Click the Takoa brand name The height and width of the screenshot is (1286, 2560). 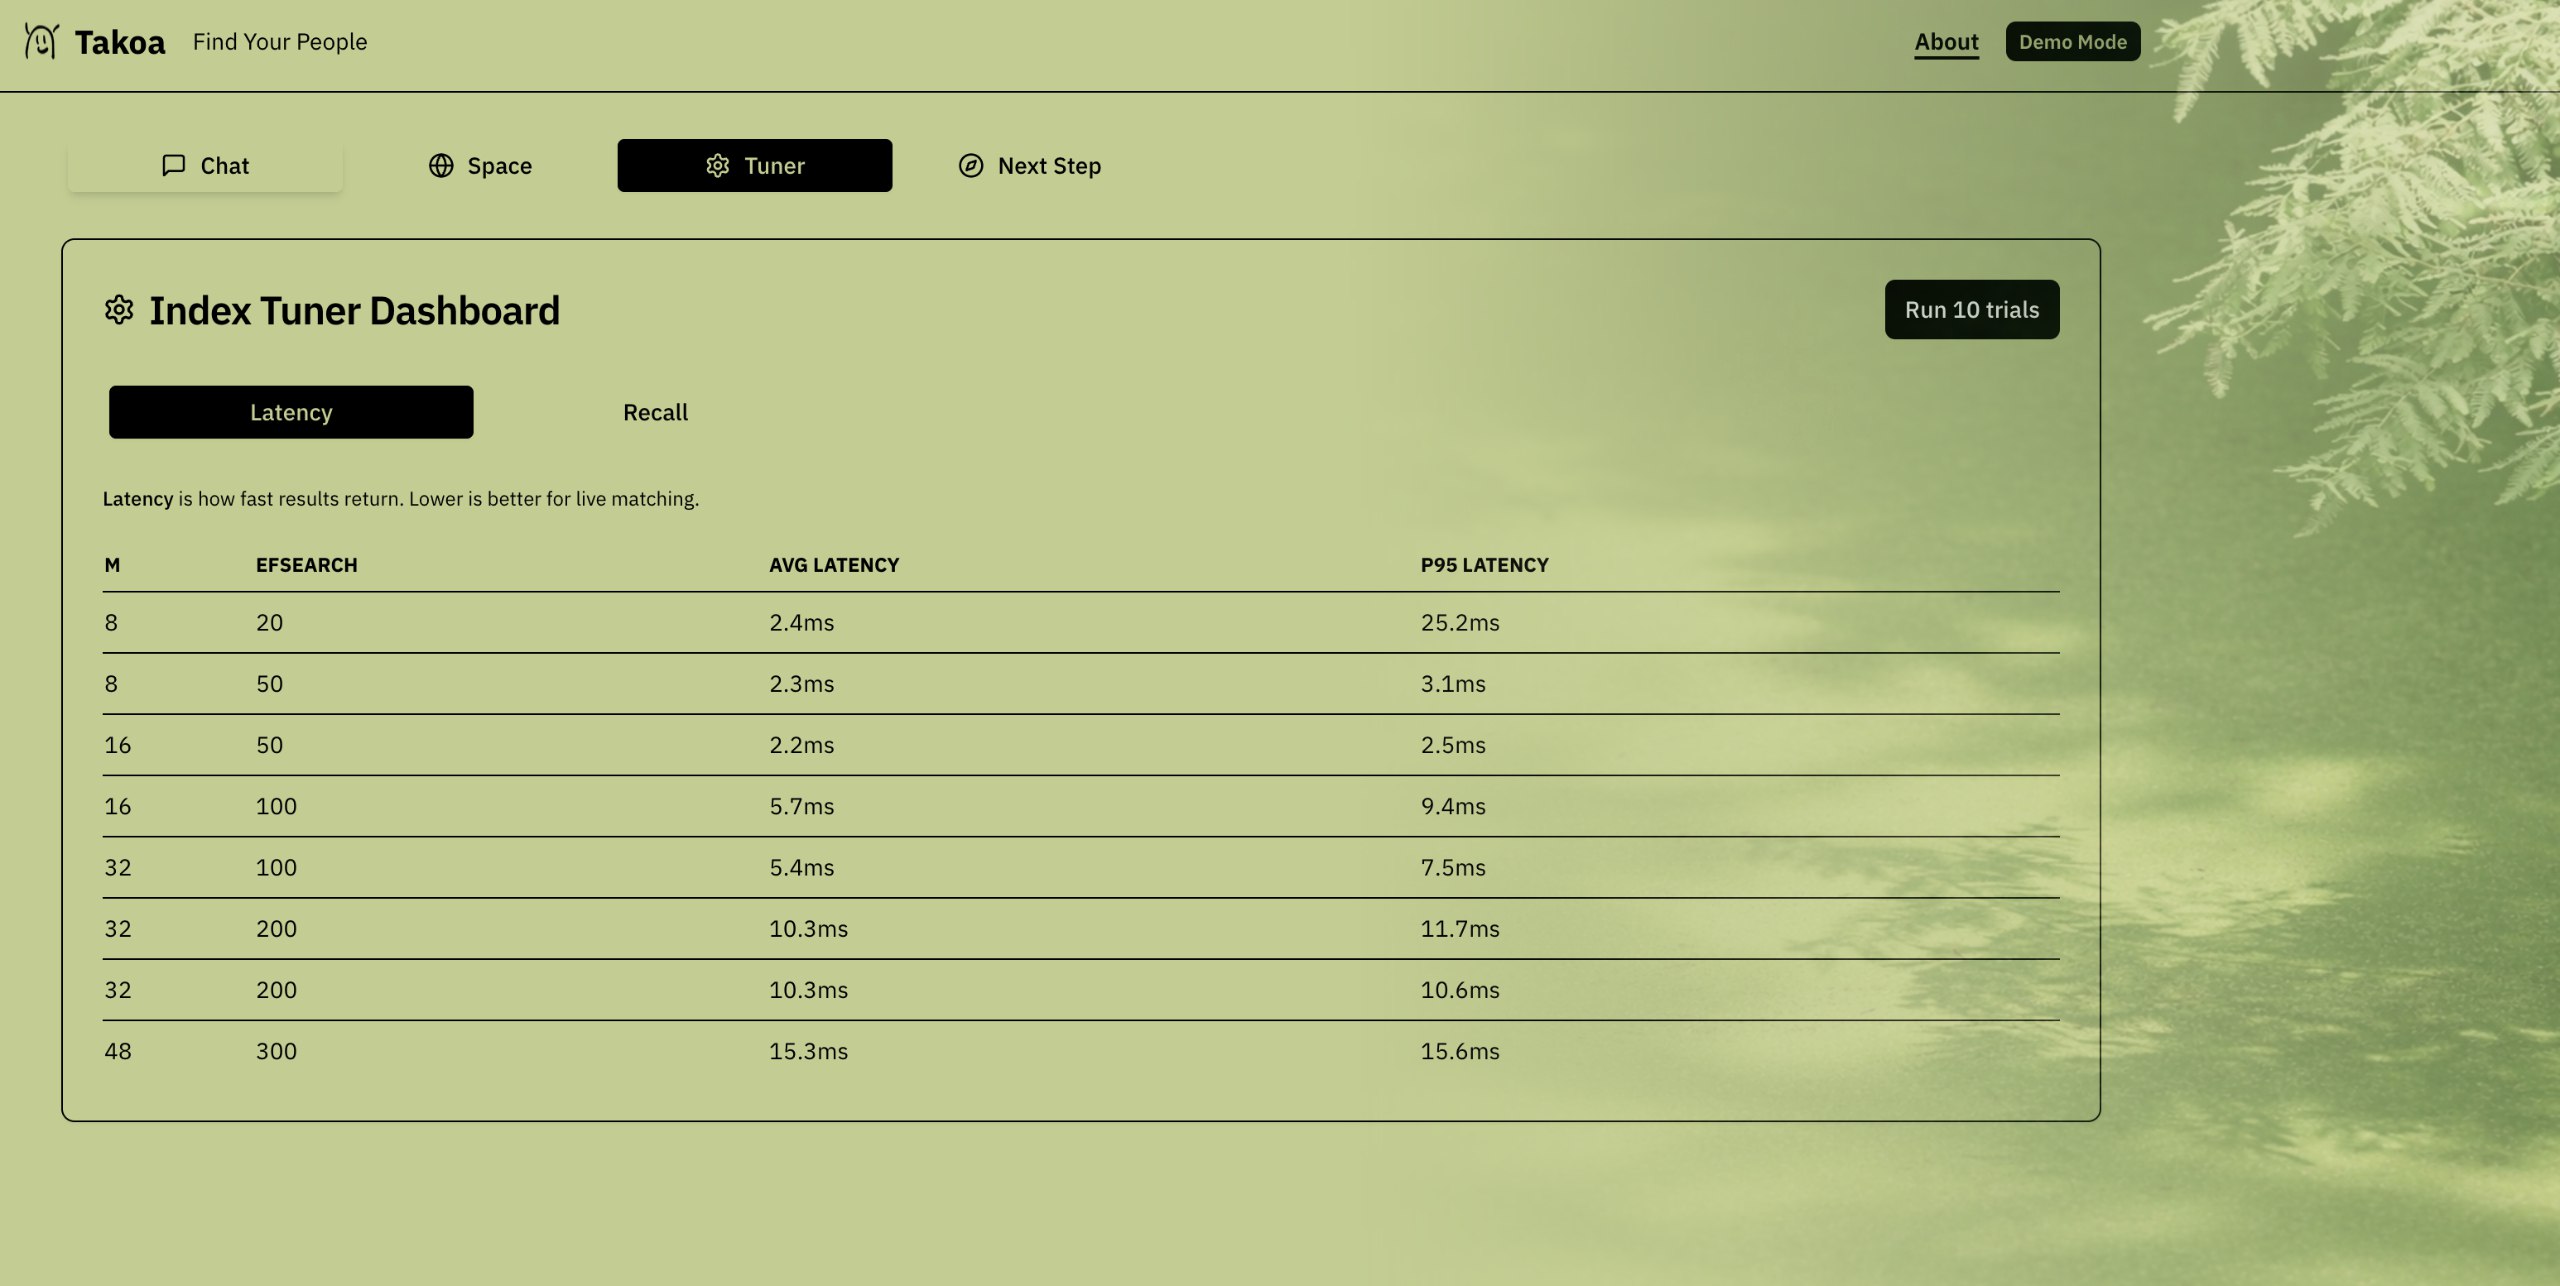120,42
